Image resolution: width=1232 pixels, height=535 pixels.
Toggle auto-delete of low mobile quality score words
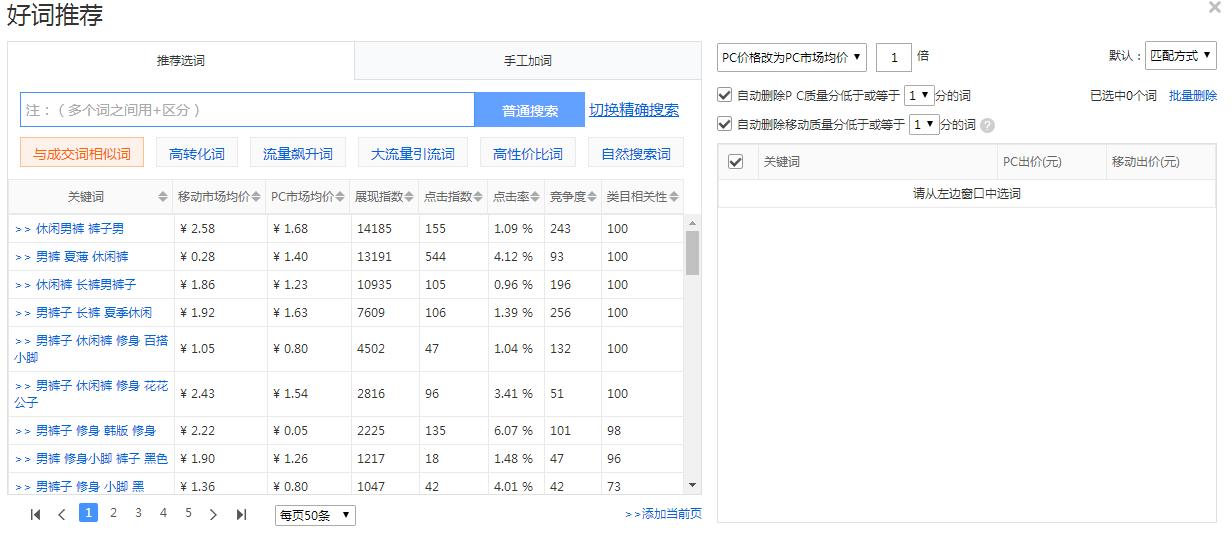click(x=725, y=125)
